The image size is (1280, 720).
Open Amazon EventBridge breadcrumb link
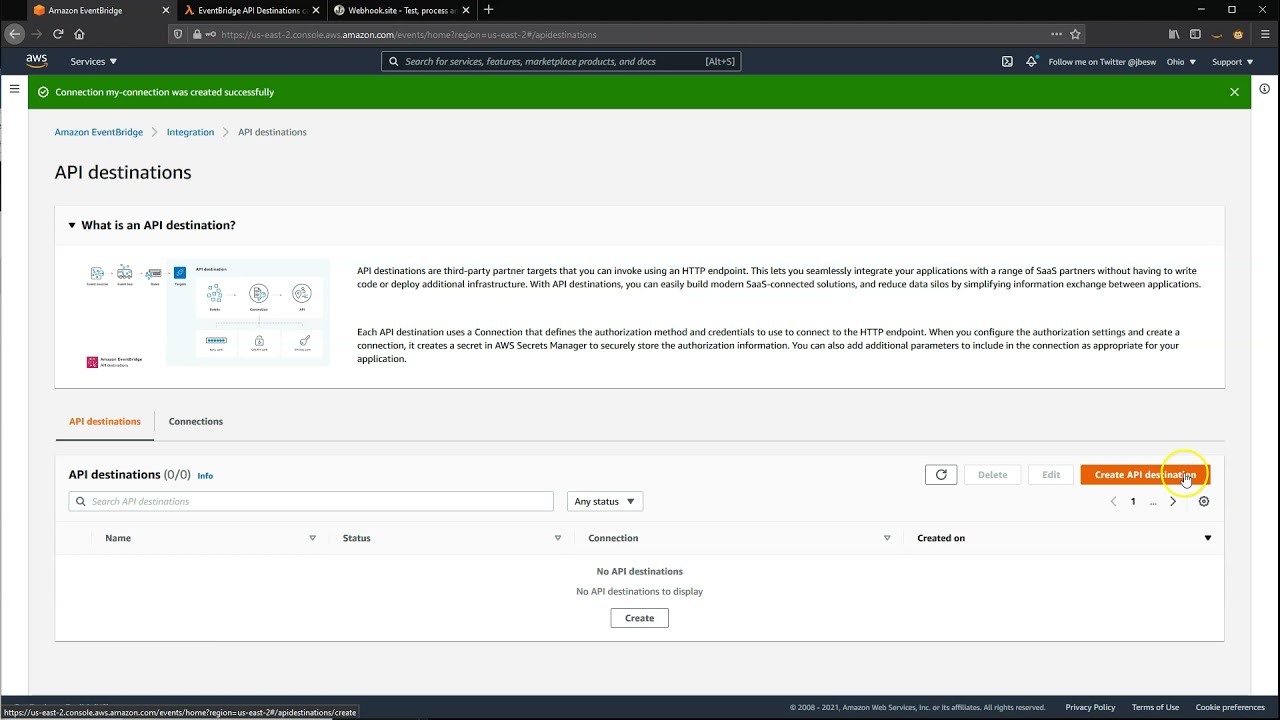(x=99, y=132)
